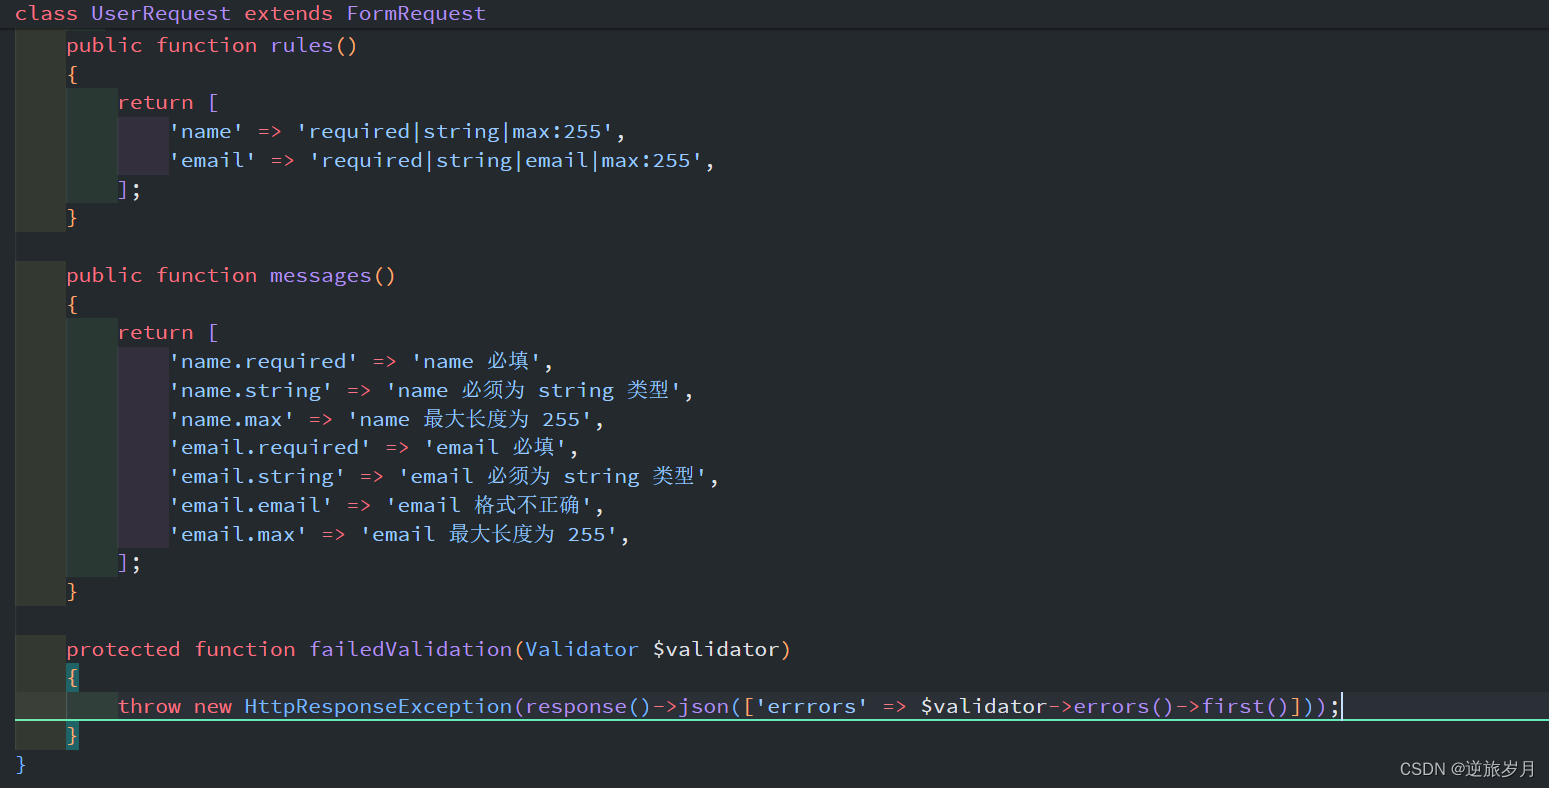
Task: Click the HttpResponseException class reference
Action: (x=378, y=706)
